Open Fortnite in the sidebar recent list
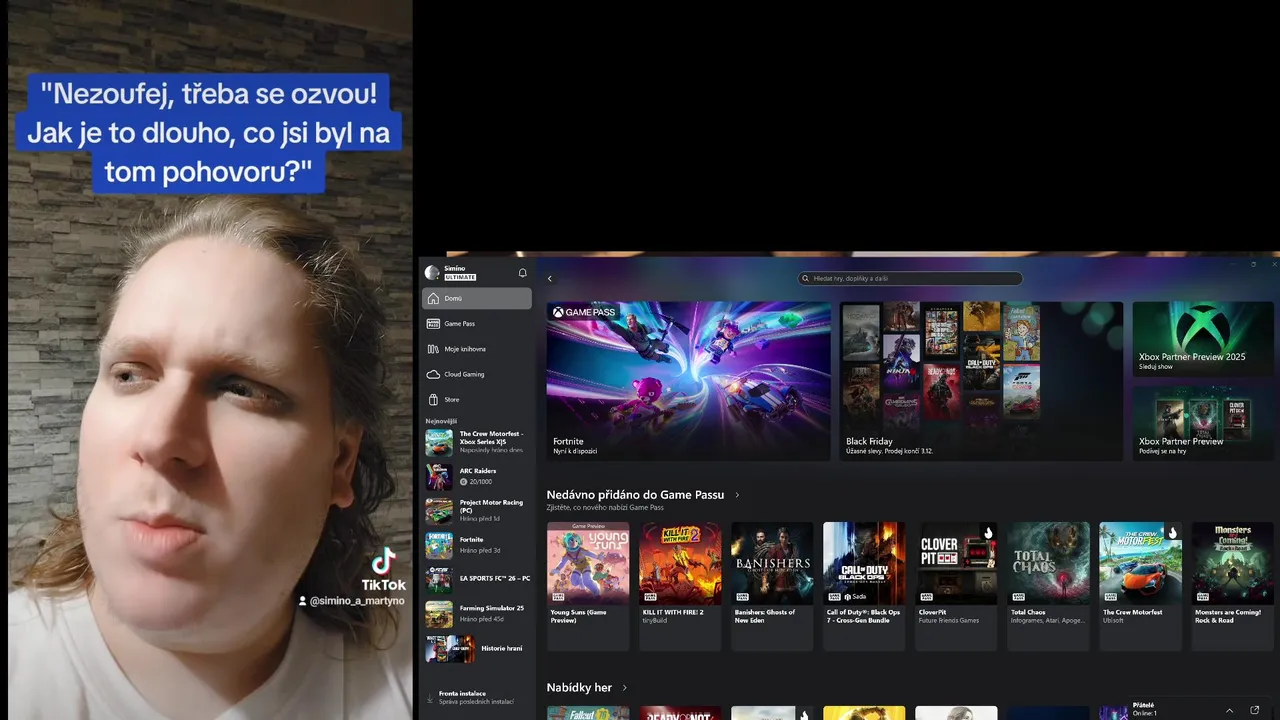 pyautogui.click(x=478, y=545)
